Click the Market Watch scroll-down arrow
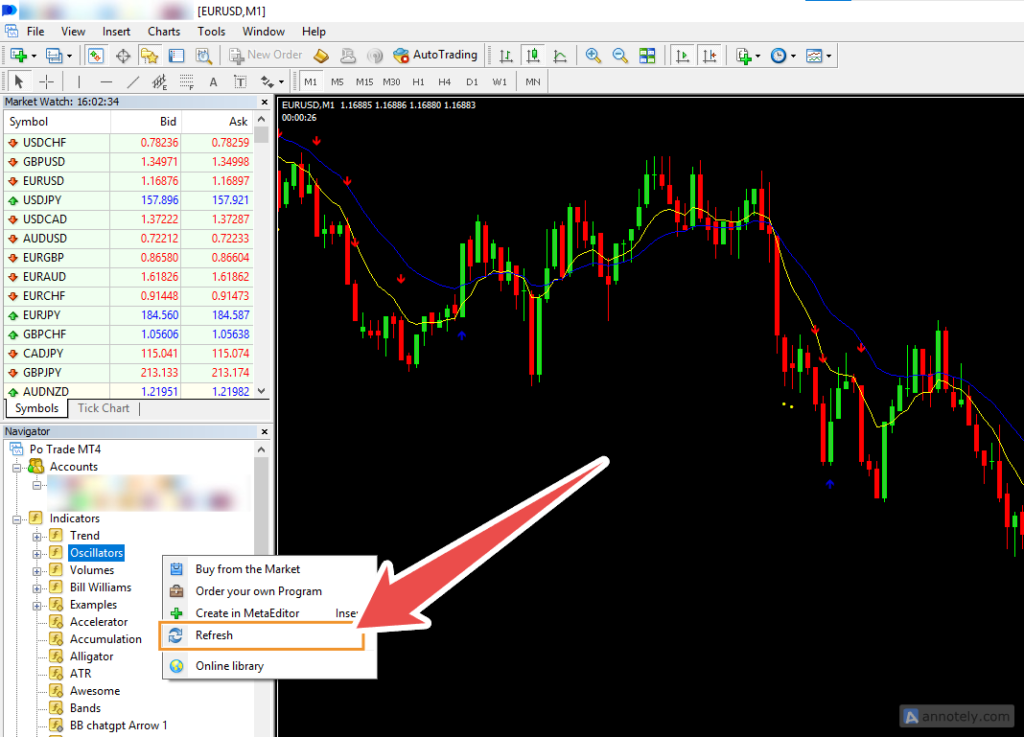 (x=262, y=391)
